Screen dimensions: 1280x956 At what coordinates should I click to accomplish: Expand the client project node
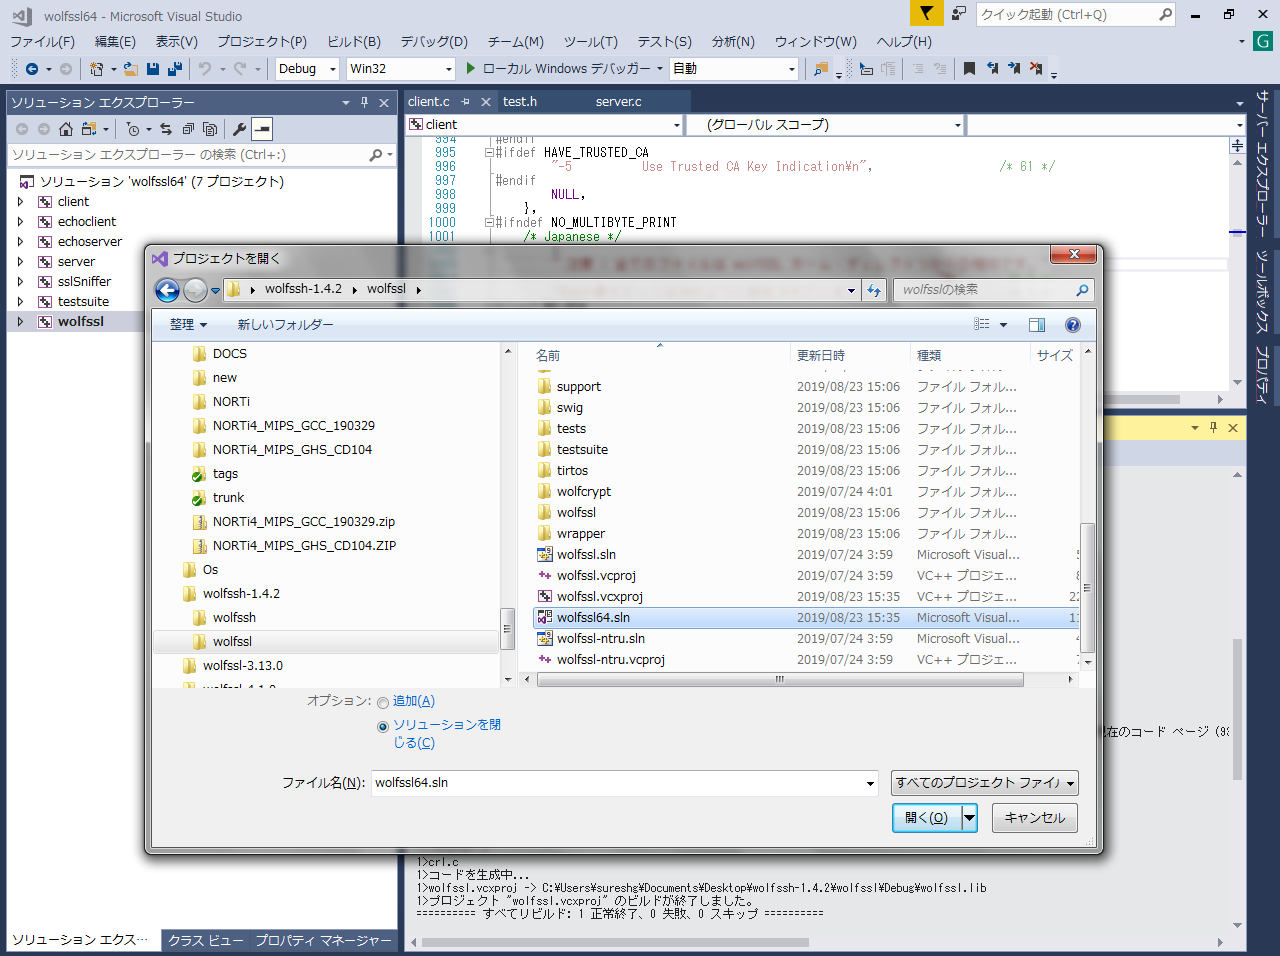tap(20, 202)
